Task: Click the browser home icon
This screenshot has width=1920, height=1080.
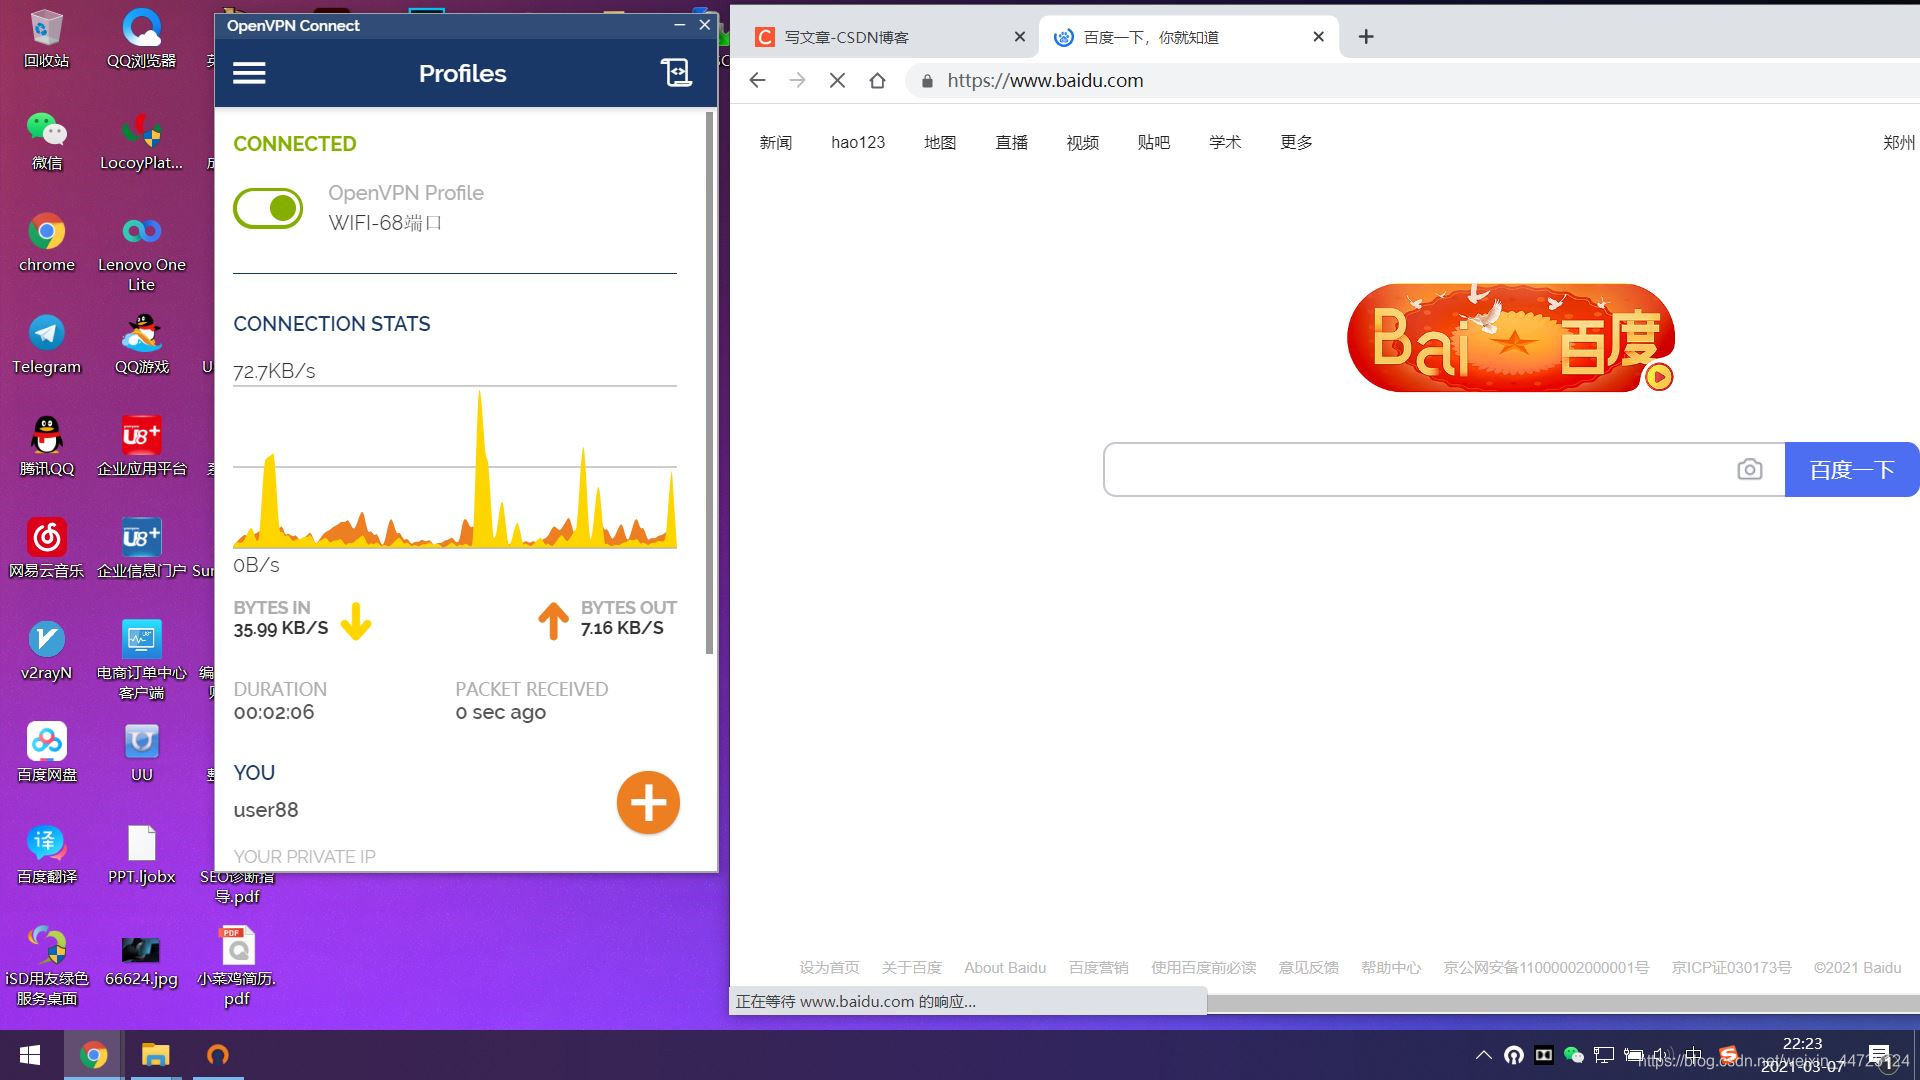Action: tap(877, 80)
